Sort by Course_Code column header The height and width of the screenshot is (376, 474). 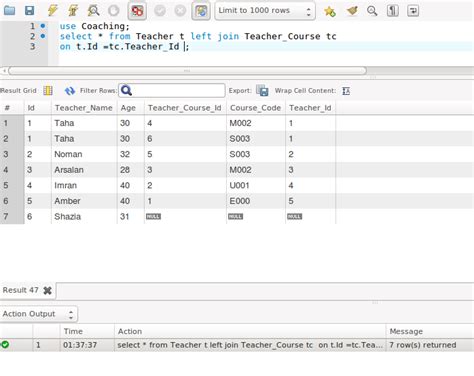255,108
